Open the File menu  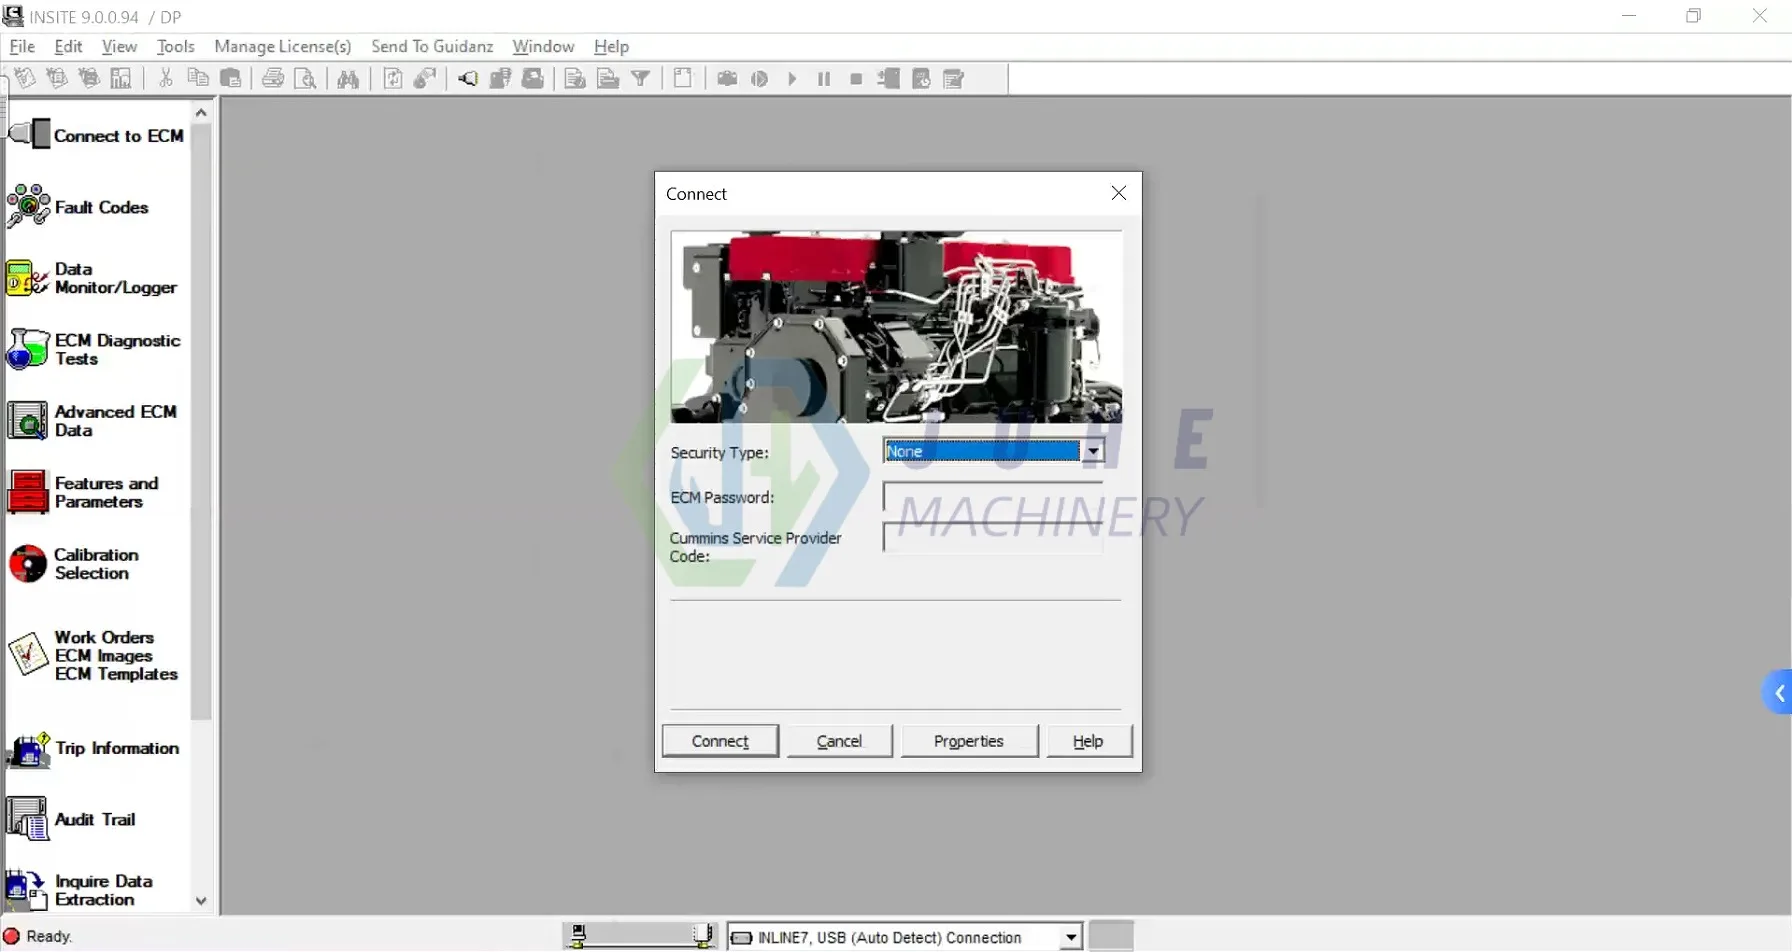coord(22,46)
